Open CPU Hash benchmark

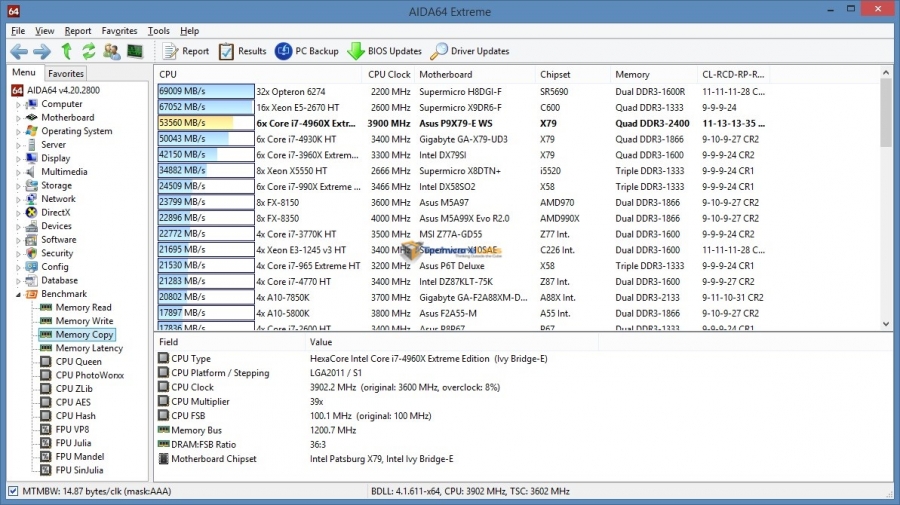[x=75, y=416]
